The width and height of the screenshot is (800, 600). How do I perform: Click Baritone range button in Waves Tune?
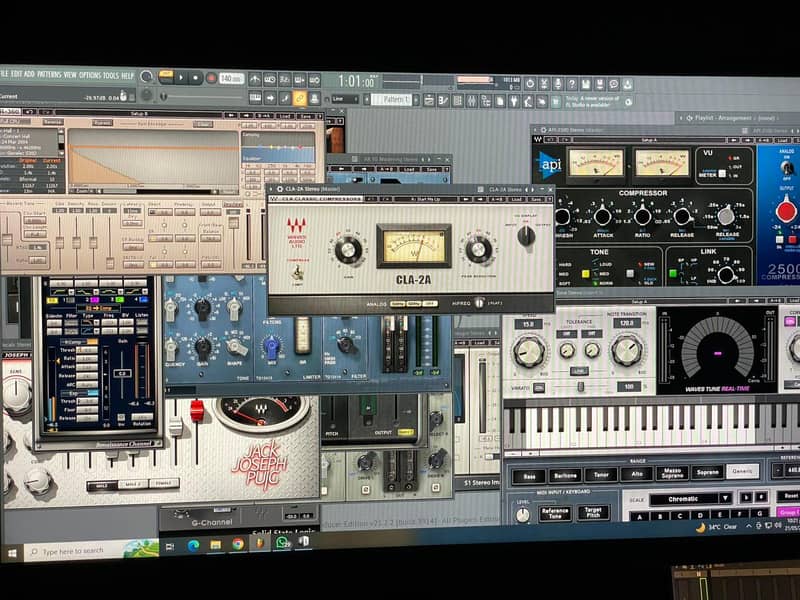click(565, 476)
